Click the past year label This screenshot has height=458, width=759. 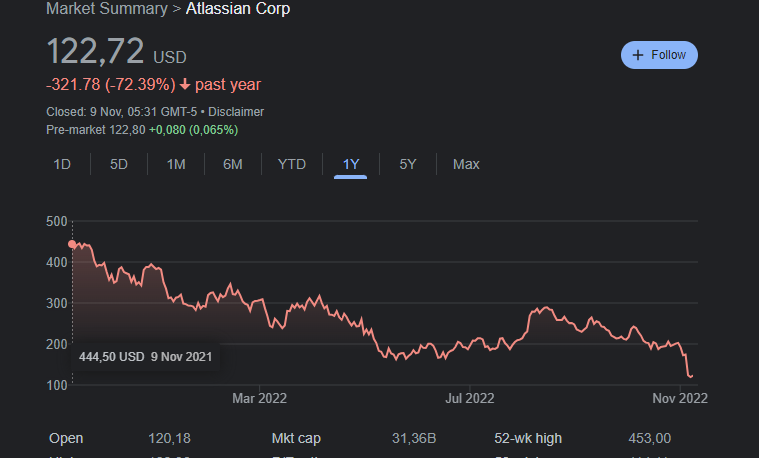pos(228,85)
